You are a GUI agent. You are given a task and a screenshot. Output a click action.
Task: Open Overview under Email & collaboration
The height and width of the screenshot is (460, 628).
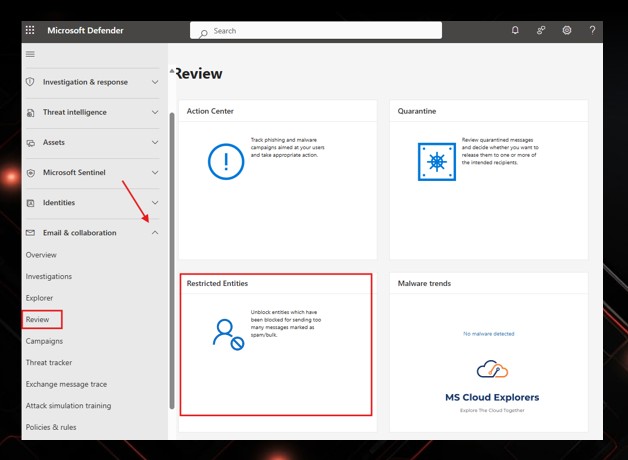pyautogui.click(x=41, y=255)
